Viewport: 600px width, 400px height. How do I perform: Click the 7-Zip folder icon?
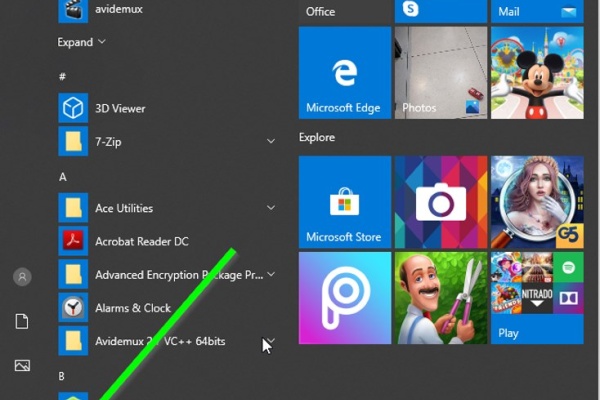[x=73, y=141]
